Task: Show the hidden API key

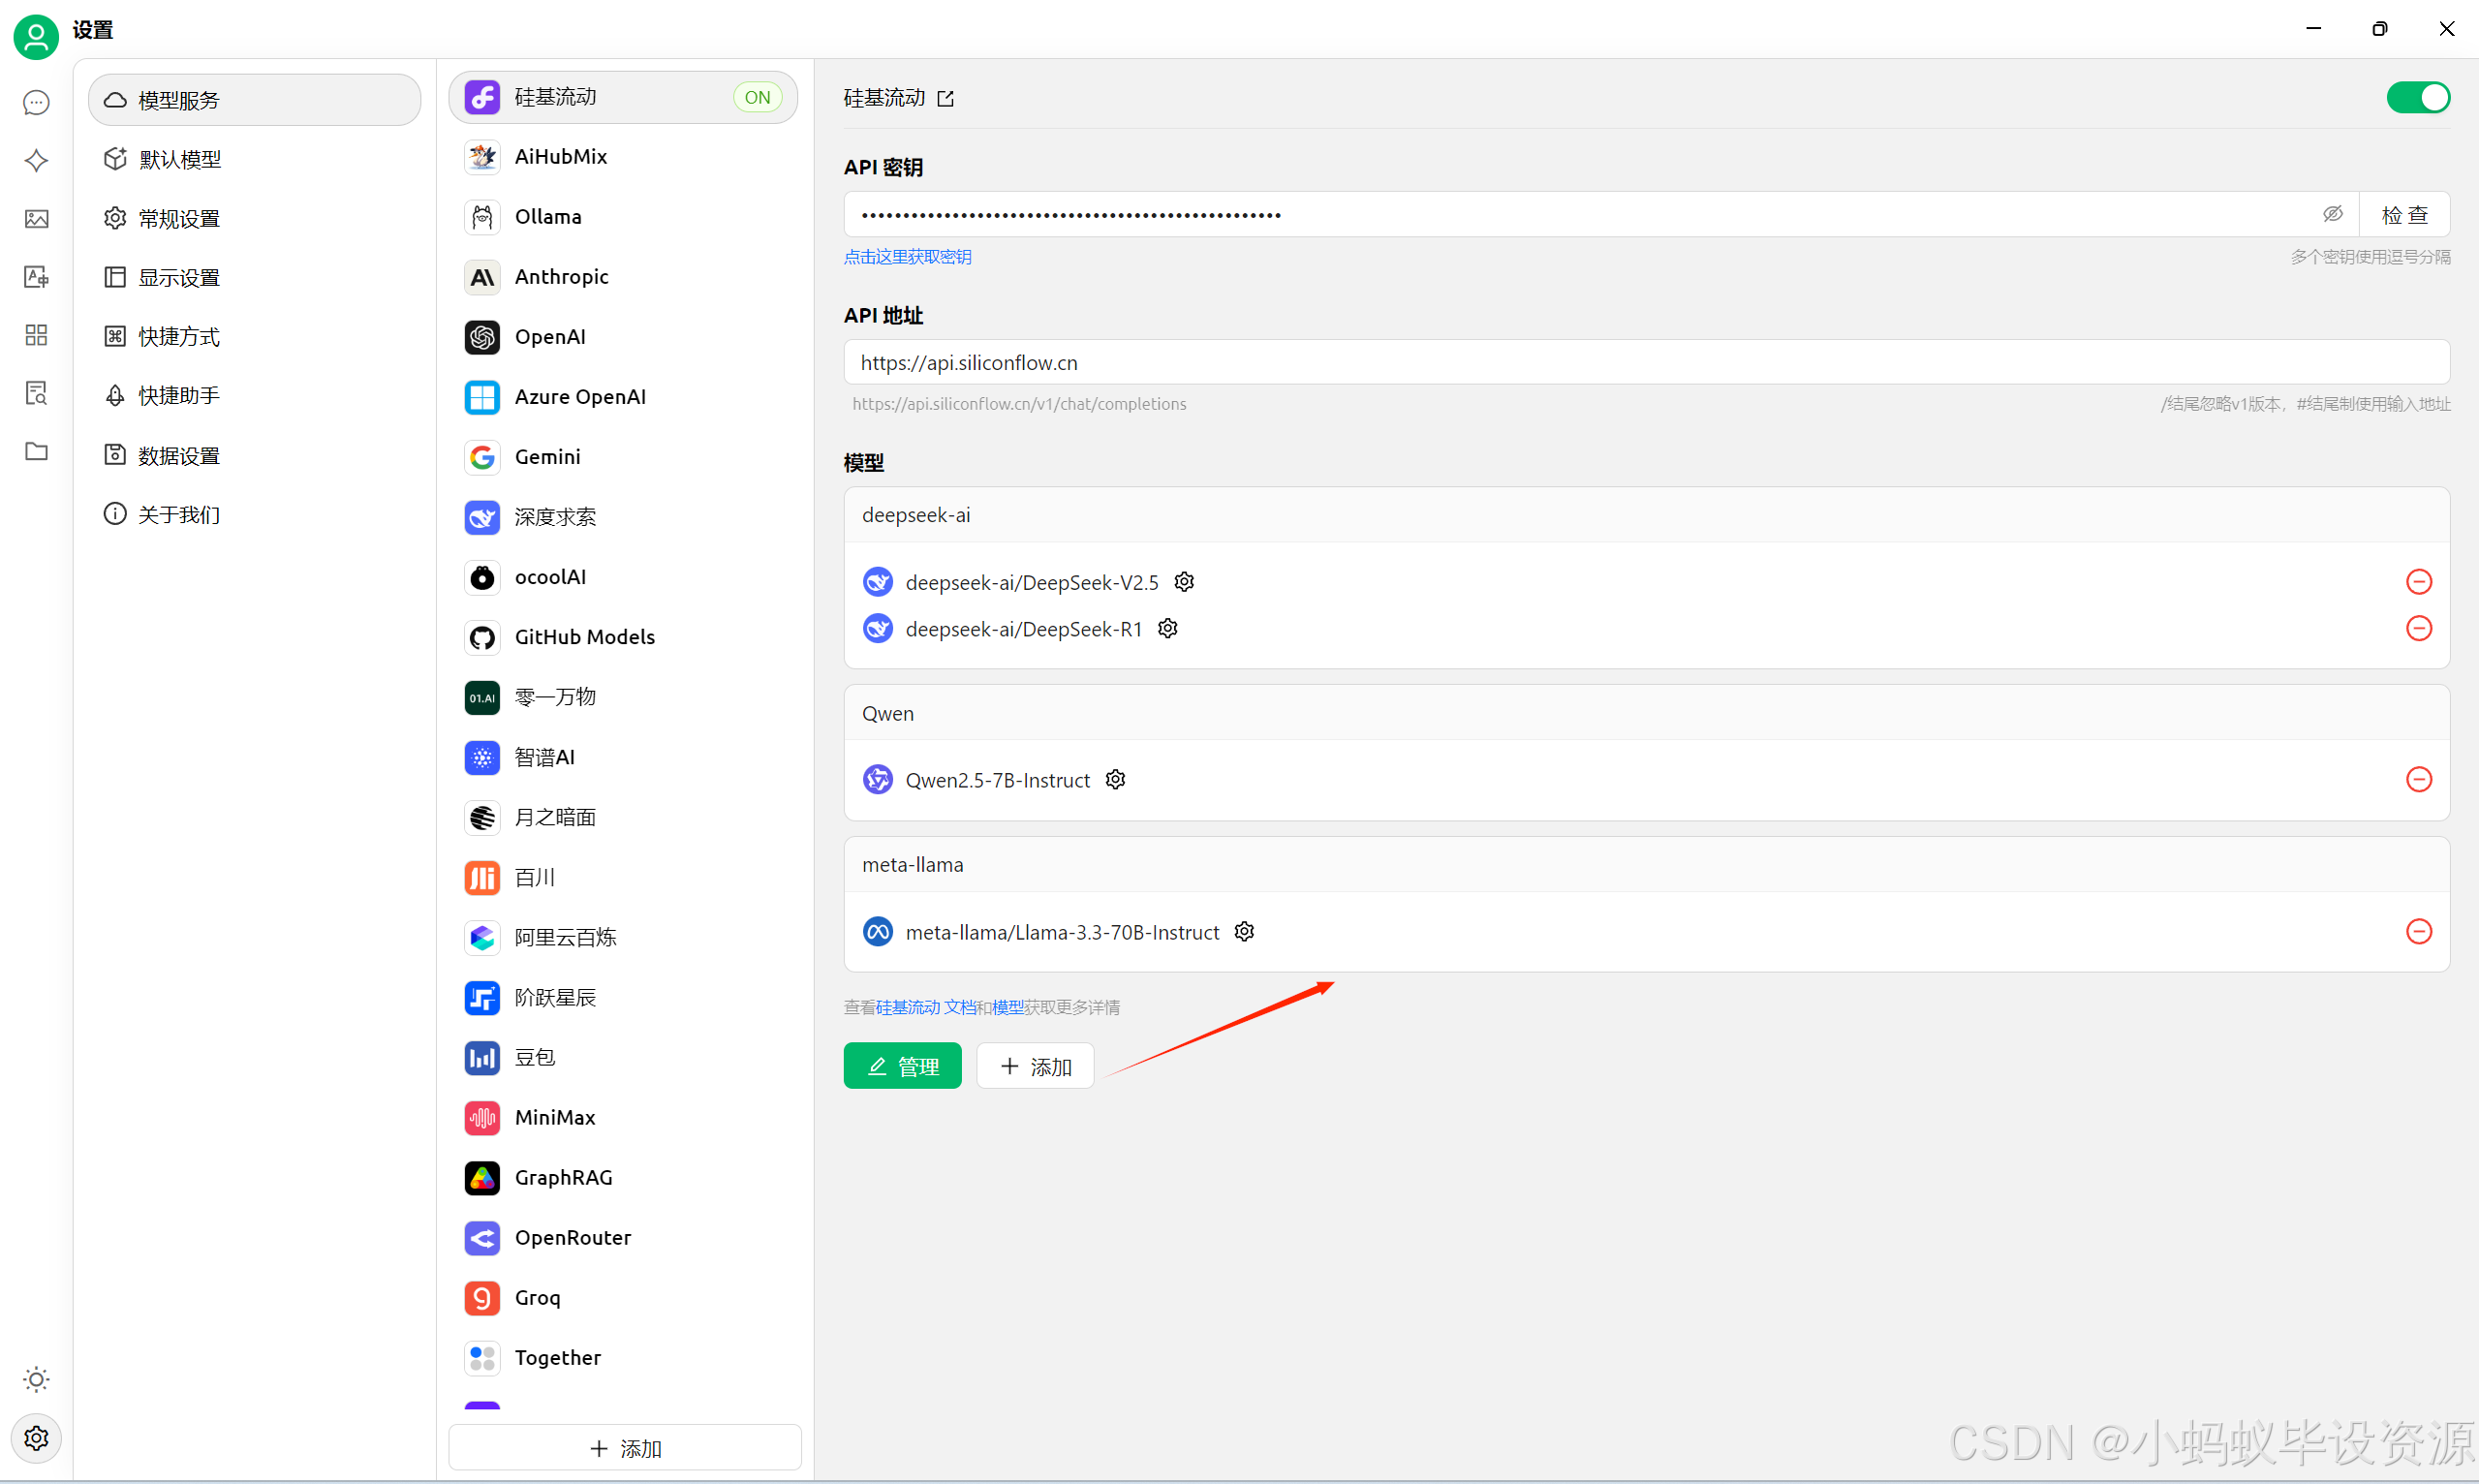Action: click(x=2332, y=214)
